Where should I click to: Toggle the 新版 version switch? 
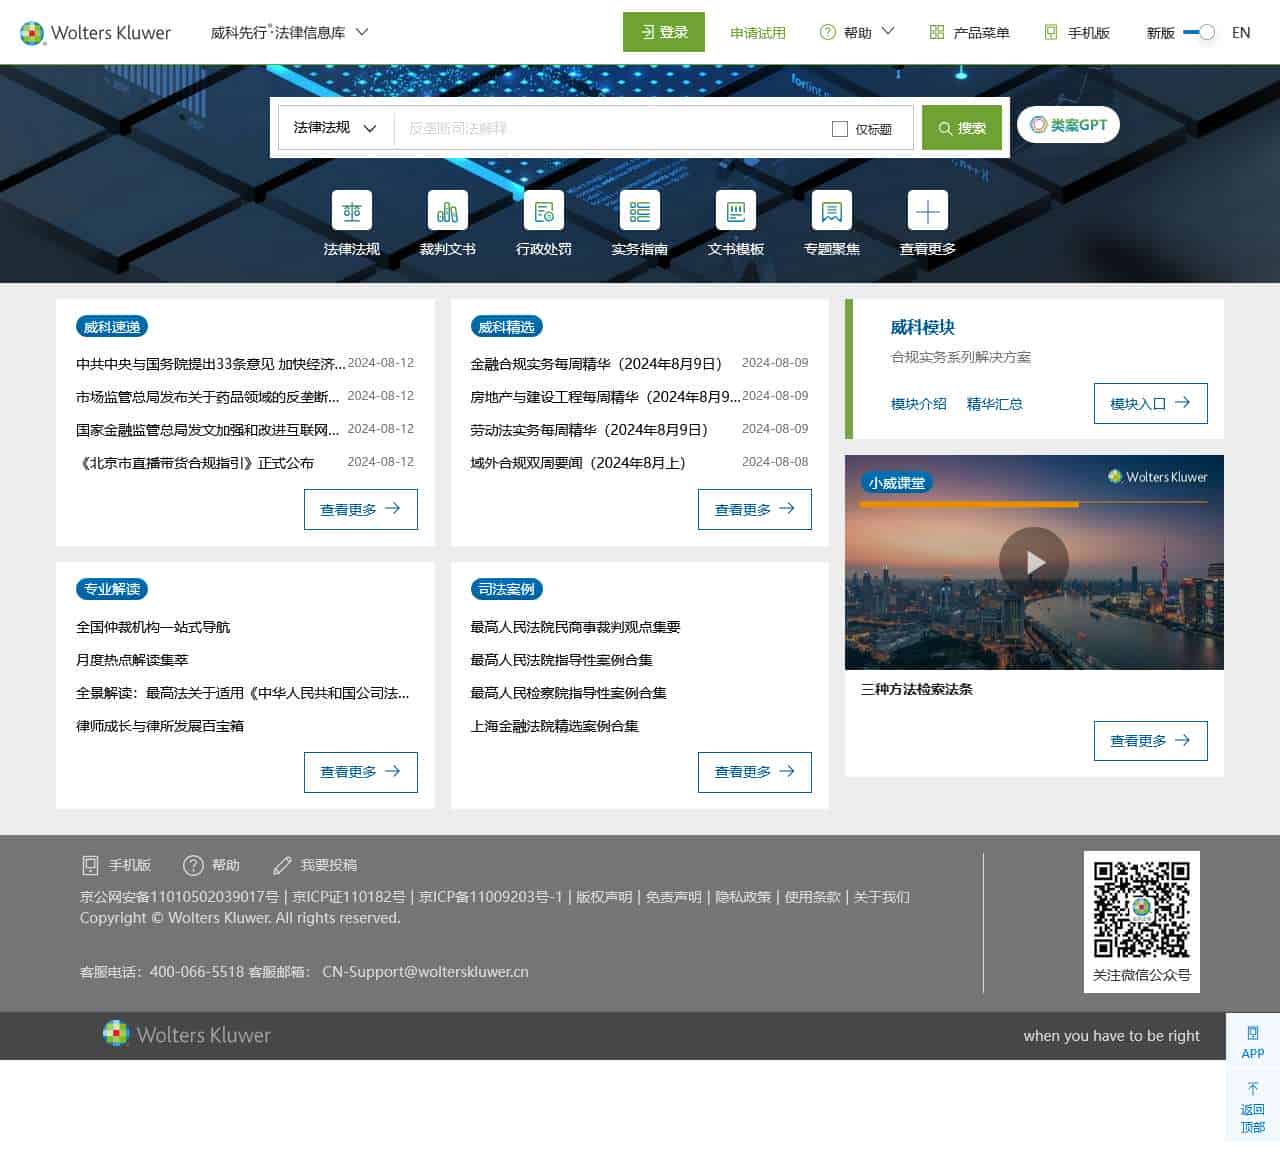point(1199,32)
